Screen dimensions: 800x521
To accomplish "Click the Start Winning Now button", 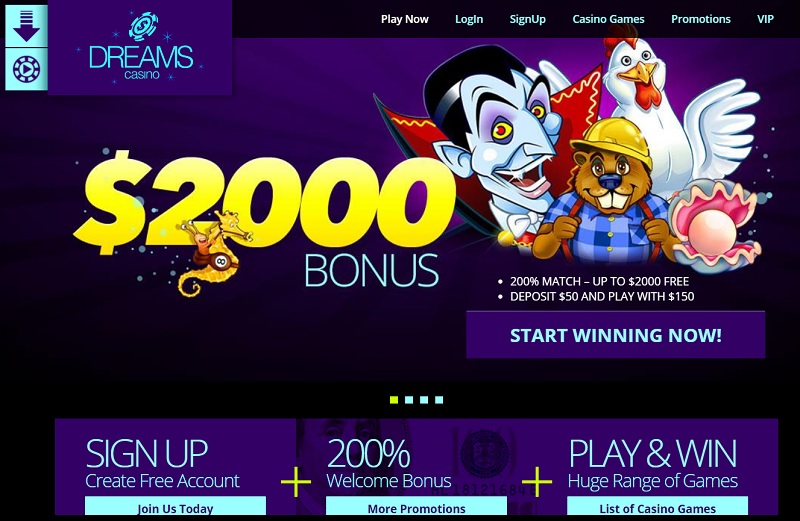I will pos(616,335).
